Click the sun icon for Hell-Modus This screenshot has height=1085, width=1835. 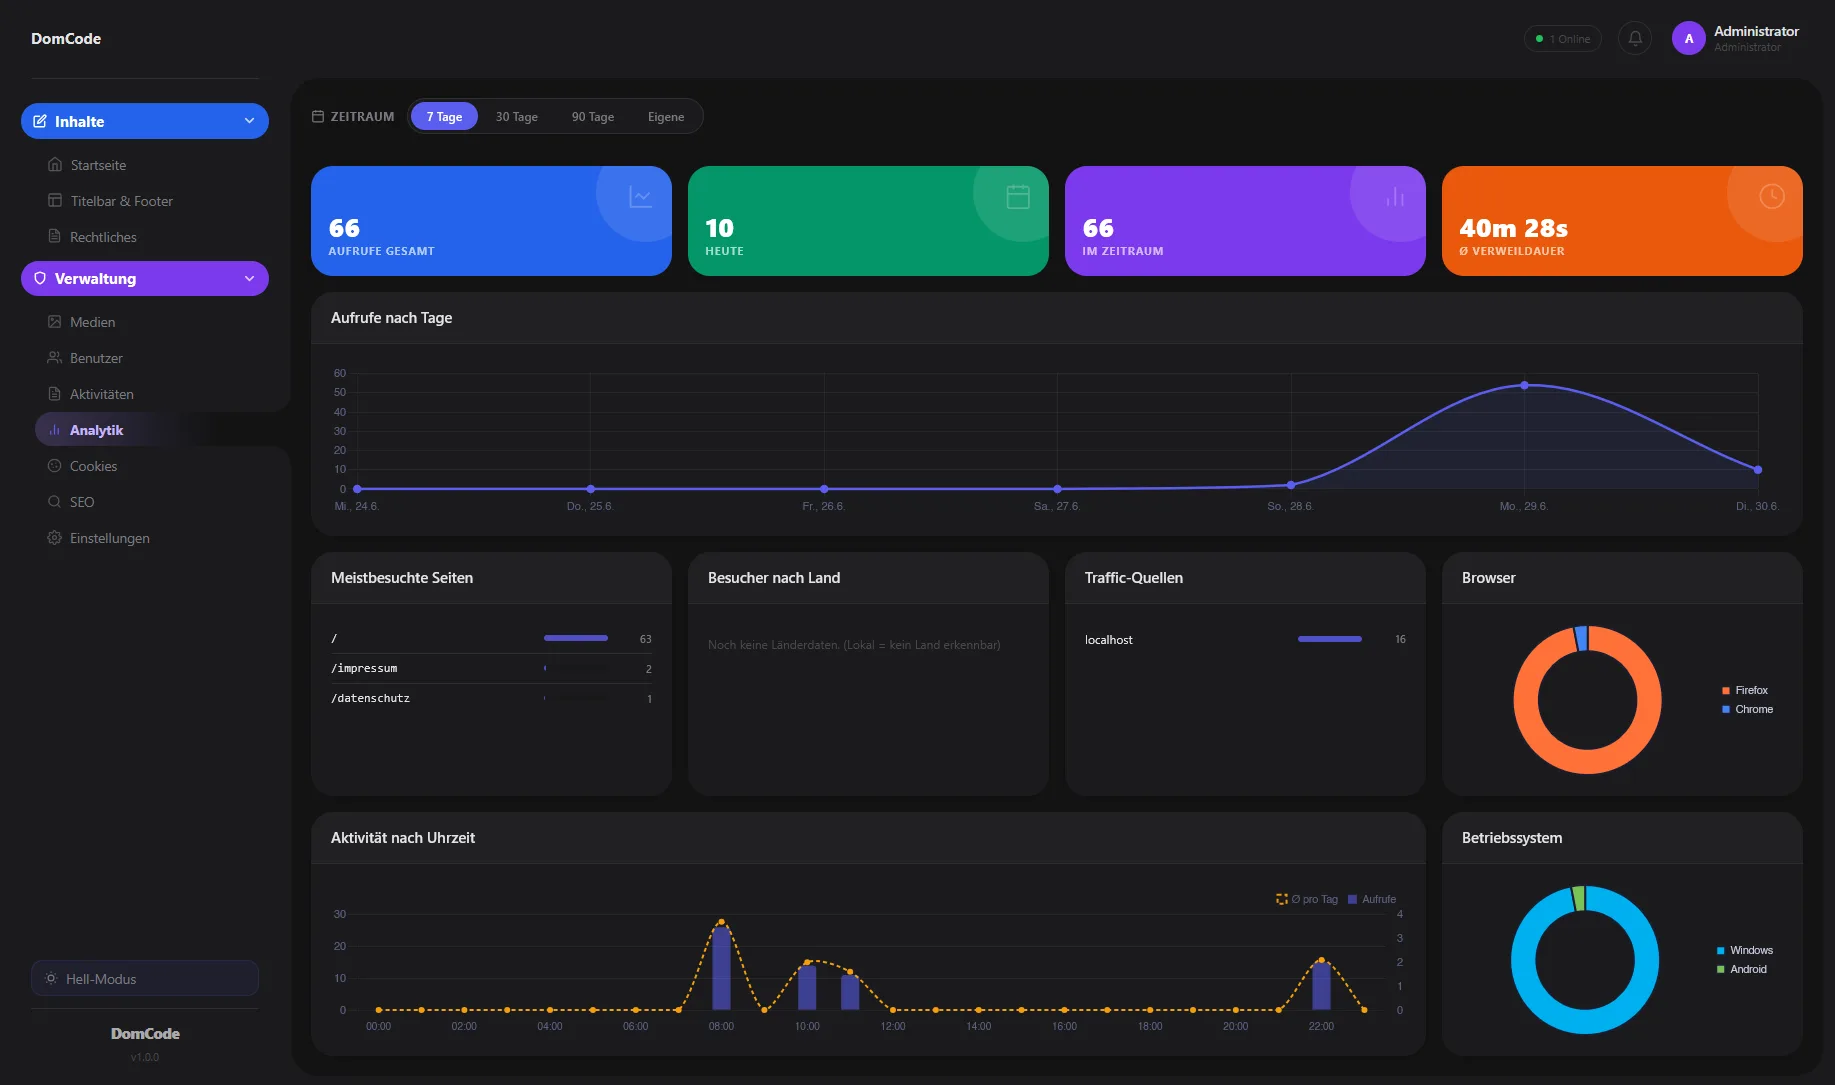click(51, 978)
